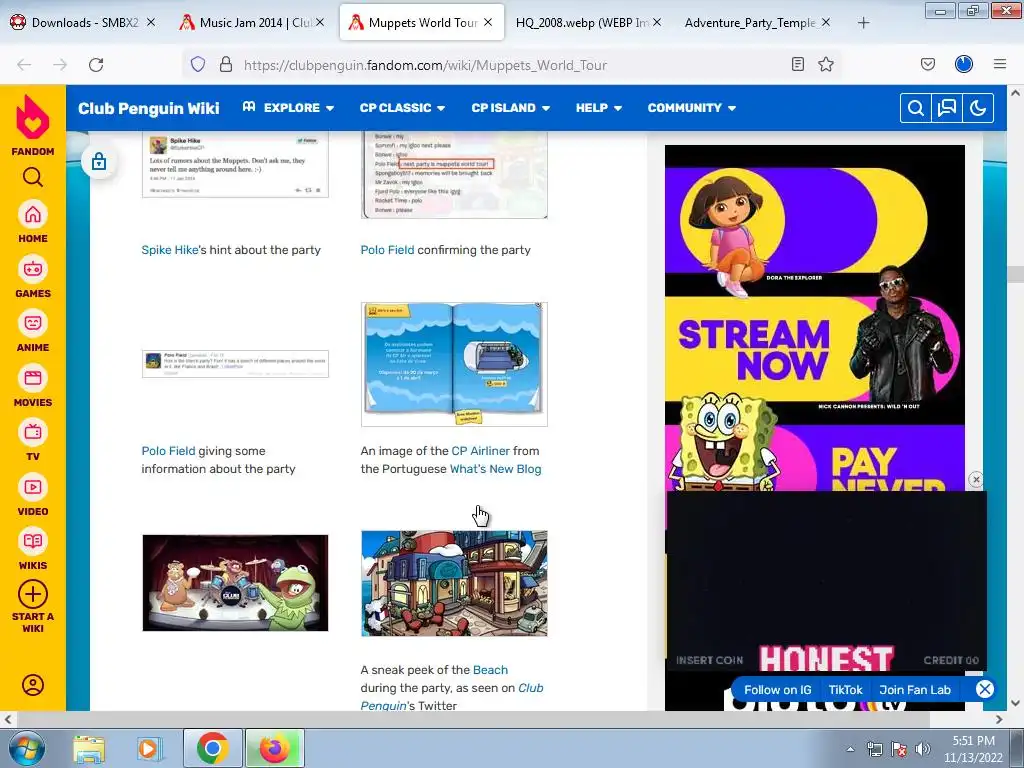Open a new browser tab
Viewport: 1024px width, 768px height.
click(x=863, y=23)
